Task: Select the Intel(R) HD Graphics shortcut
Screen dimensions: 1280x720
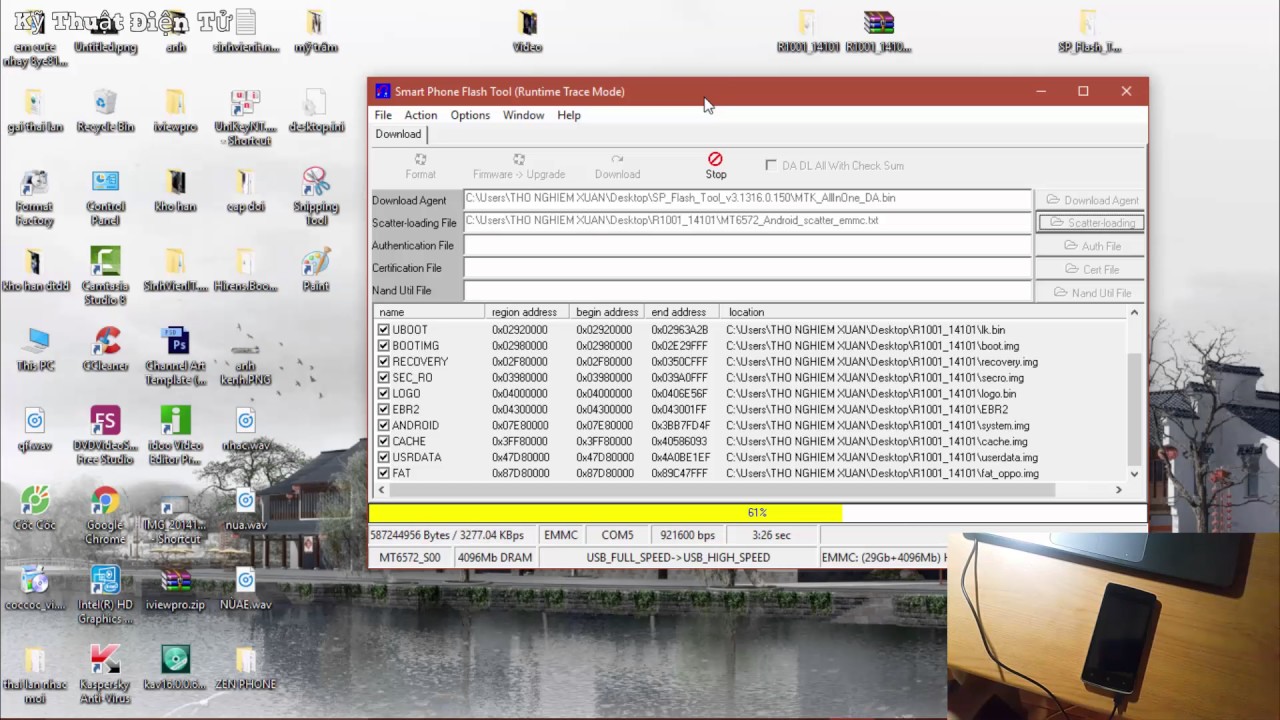Action: click(x=105, y=595)
